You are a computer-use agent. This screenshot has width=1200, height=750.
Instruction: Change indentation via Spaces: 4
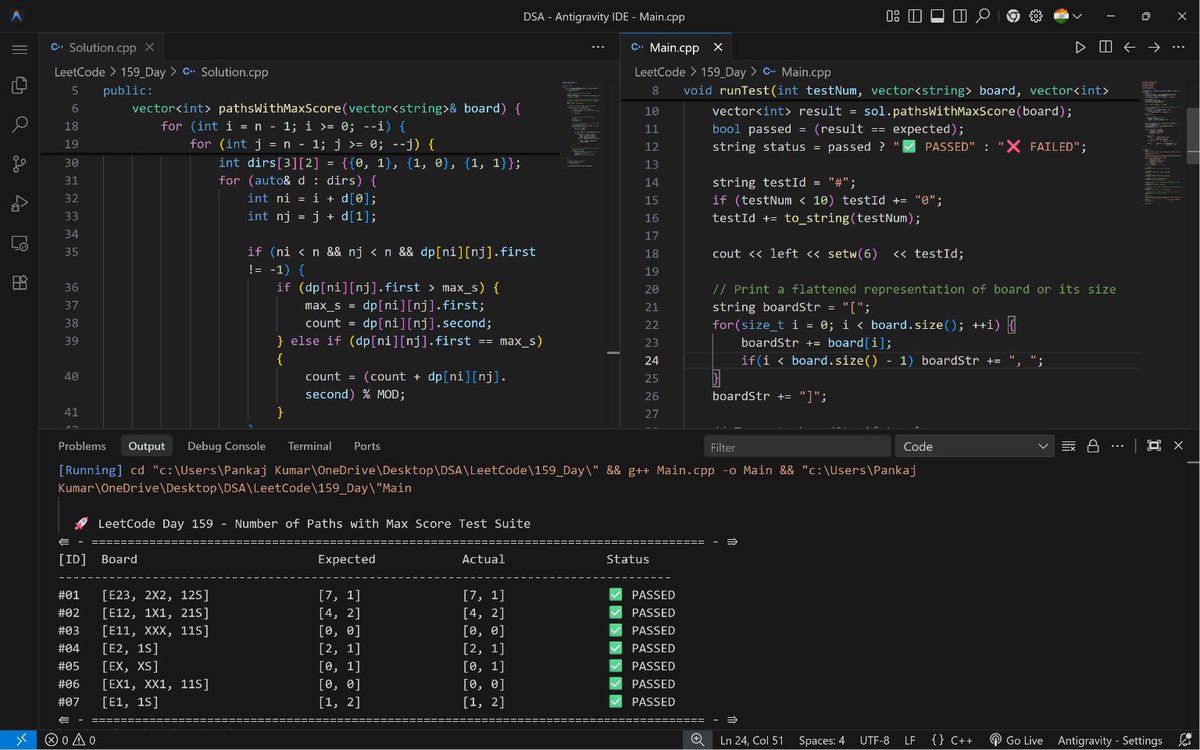tap(822, 740)
